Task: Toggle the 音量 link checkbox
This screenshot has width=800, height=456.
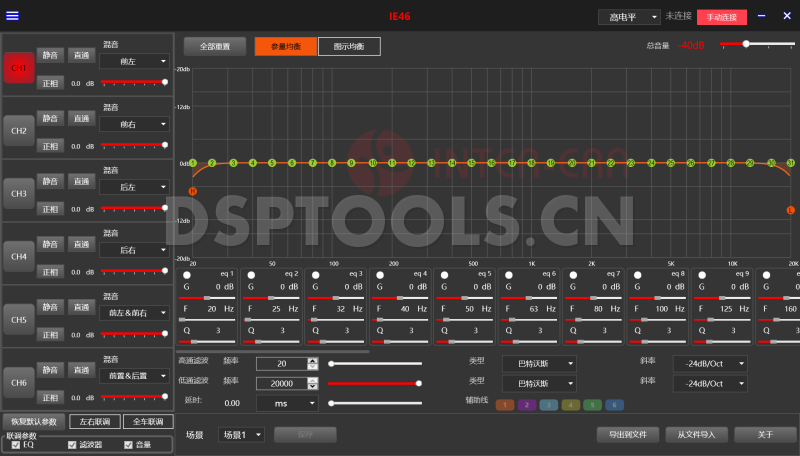Action: point(127,445)
